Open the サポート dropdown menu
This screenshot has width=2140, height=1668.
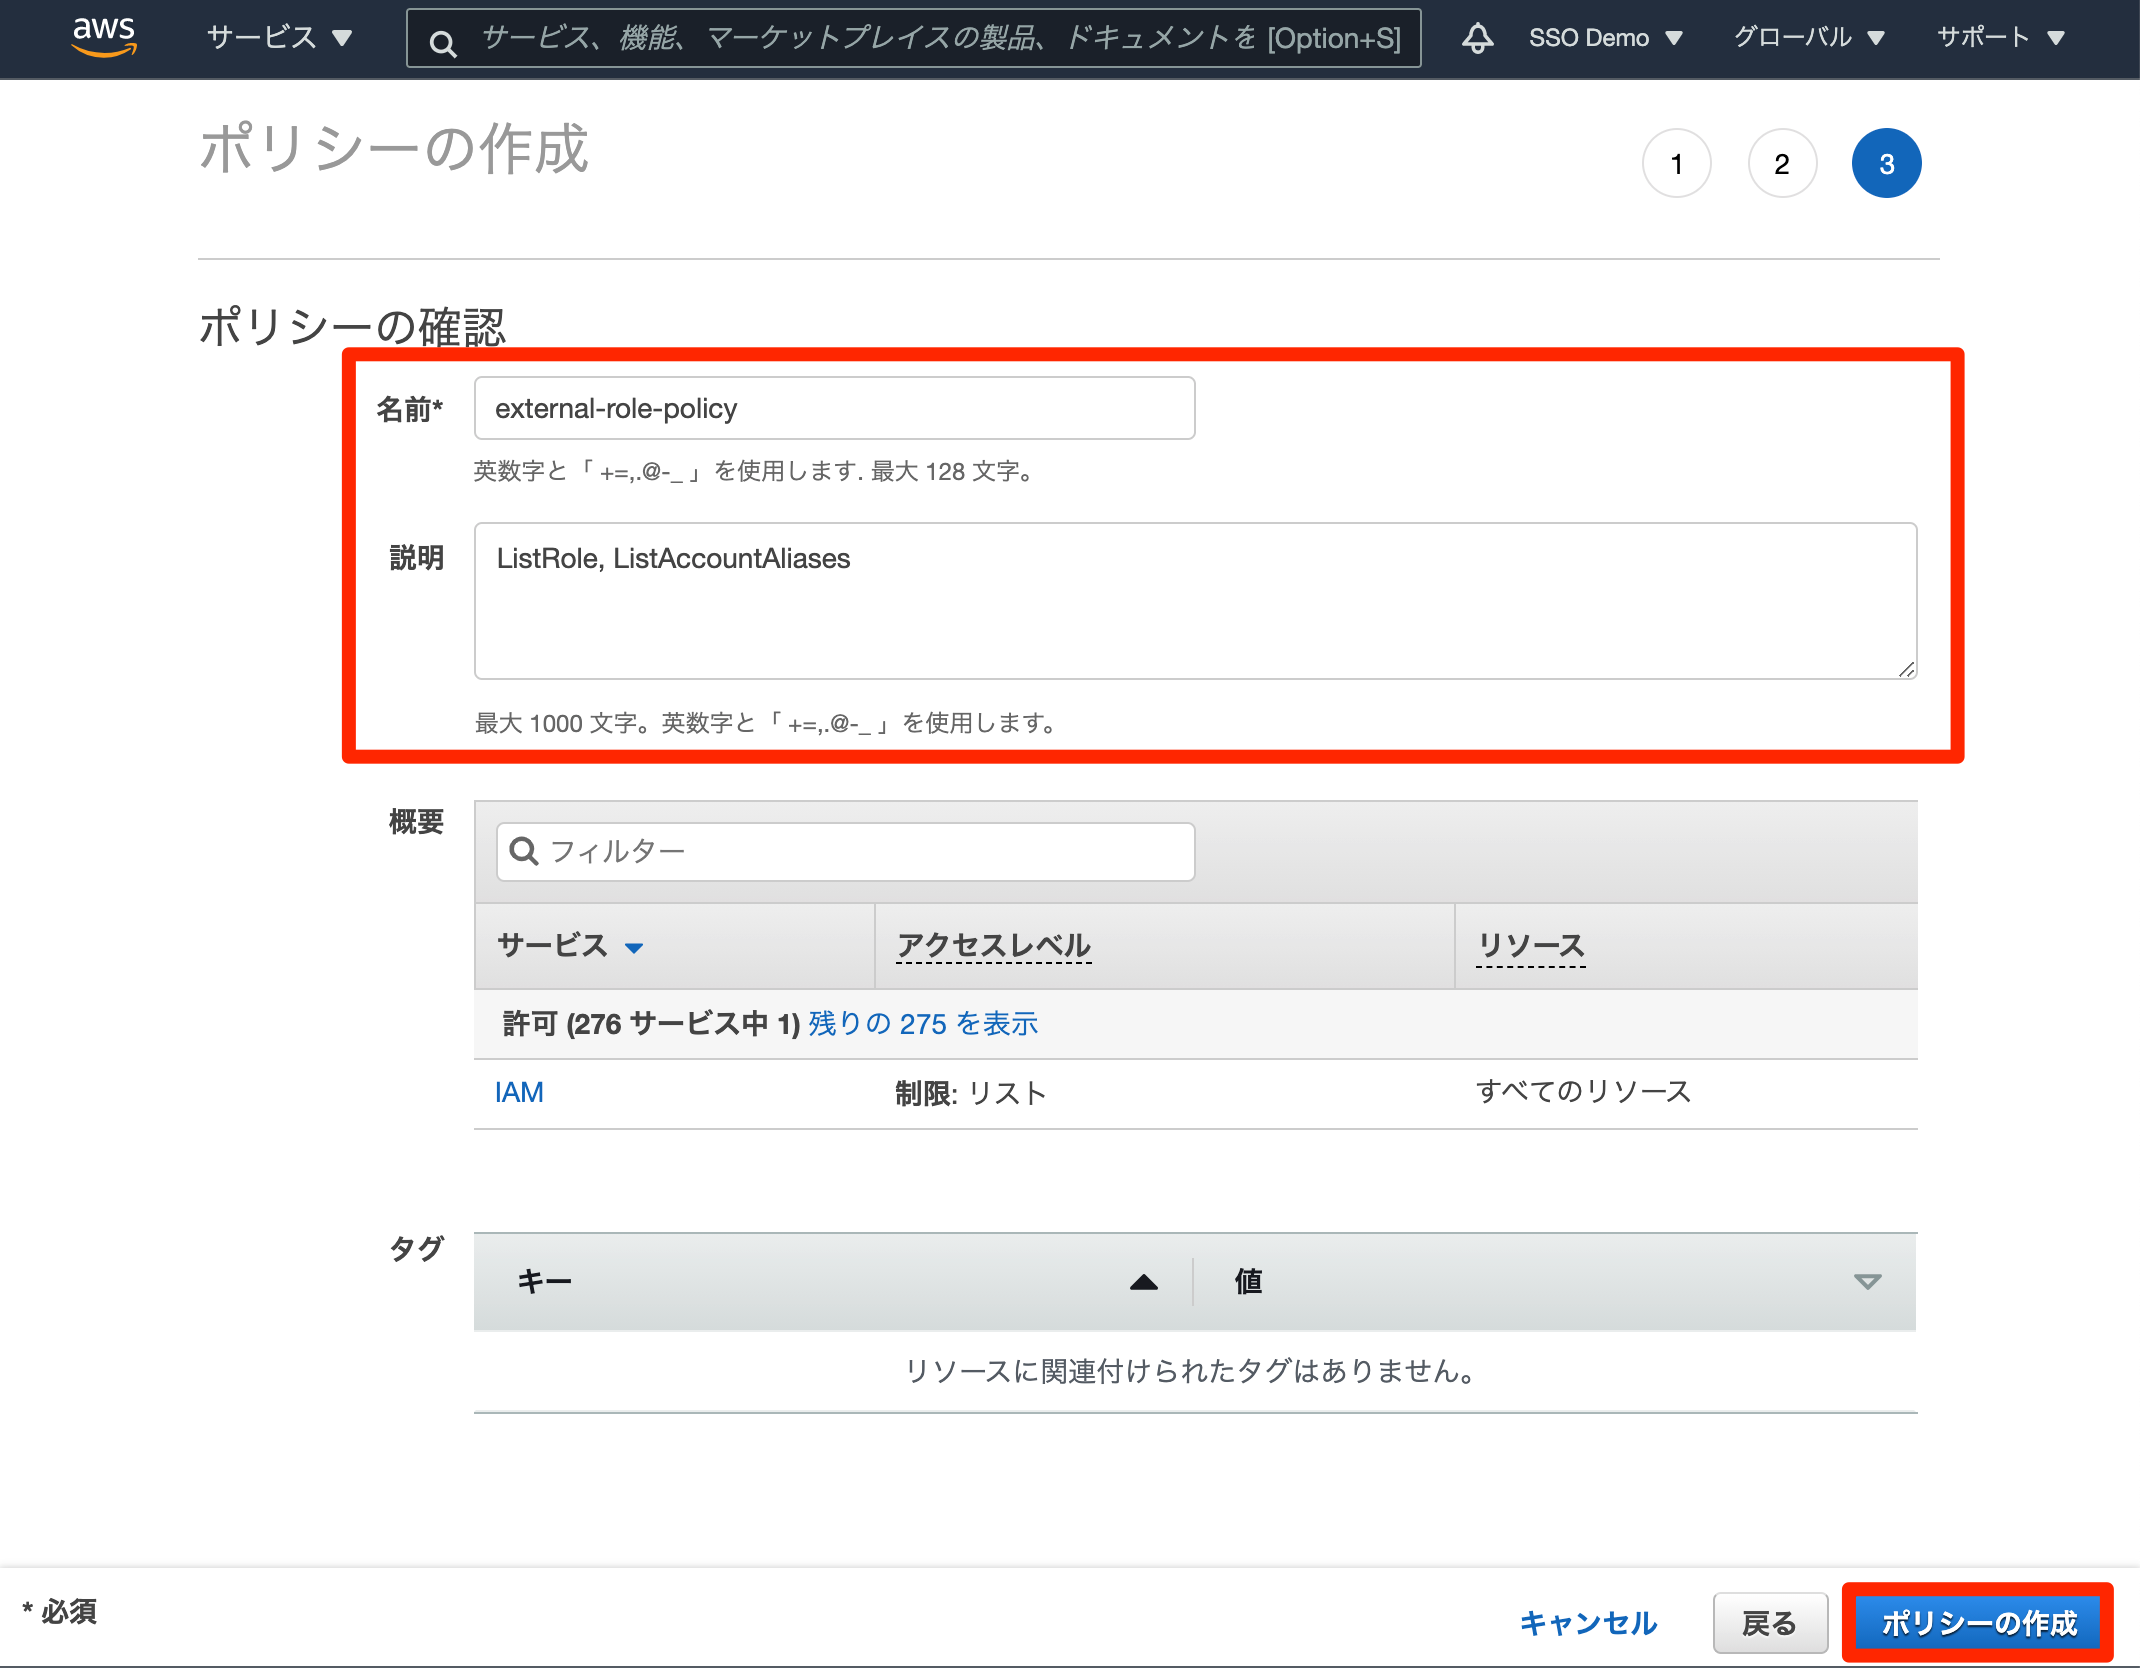coord(2000,38)
